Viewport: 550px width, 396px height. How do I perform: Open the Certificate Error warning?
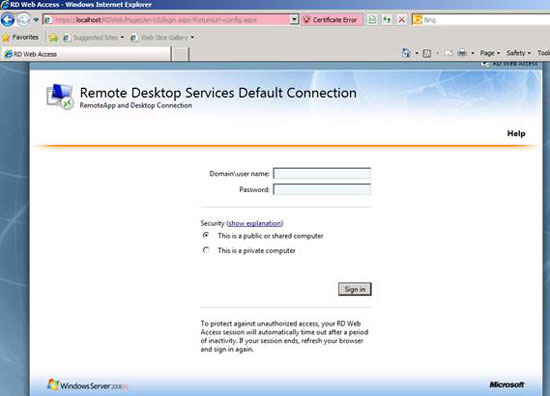(x=331, y=20)
